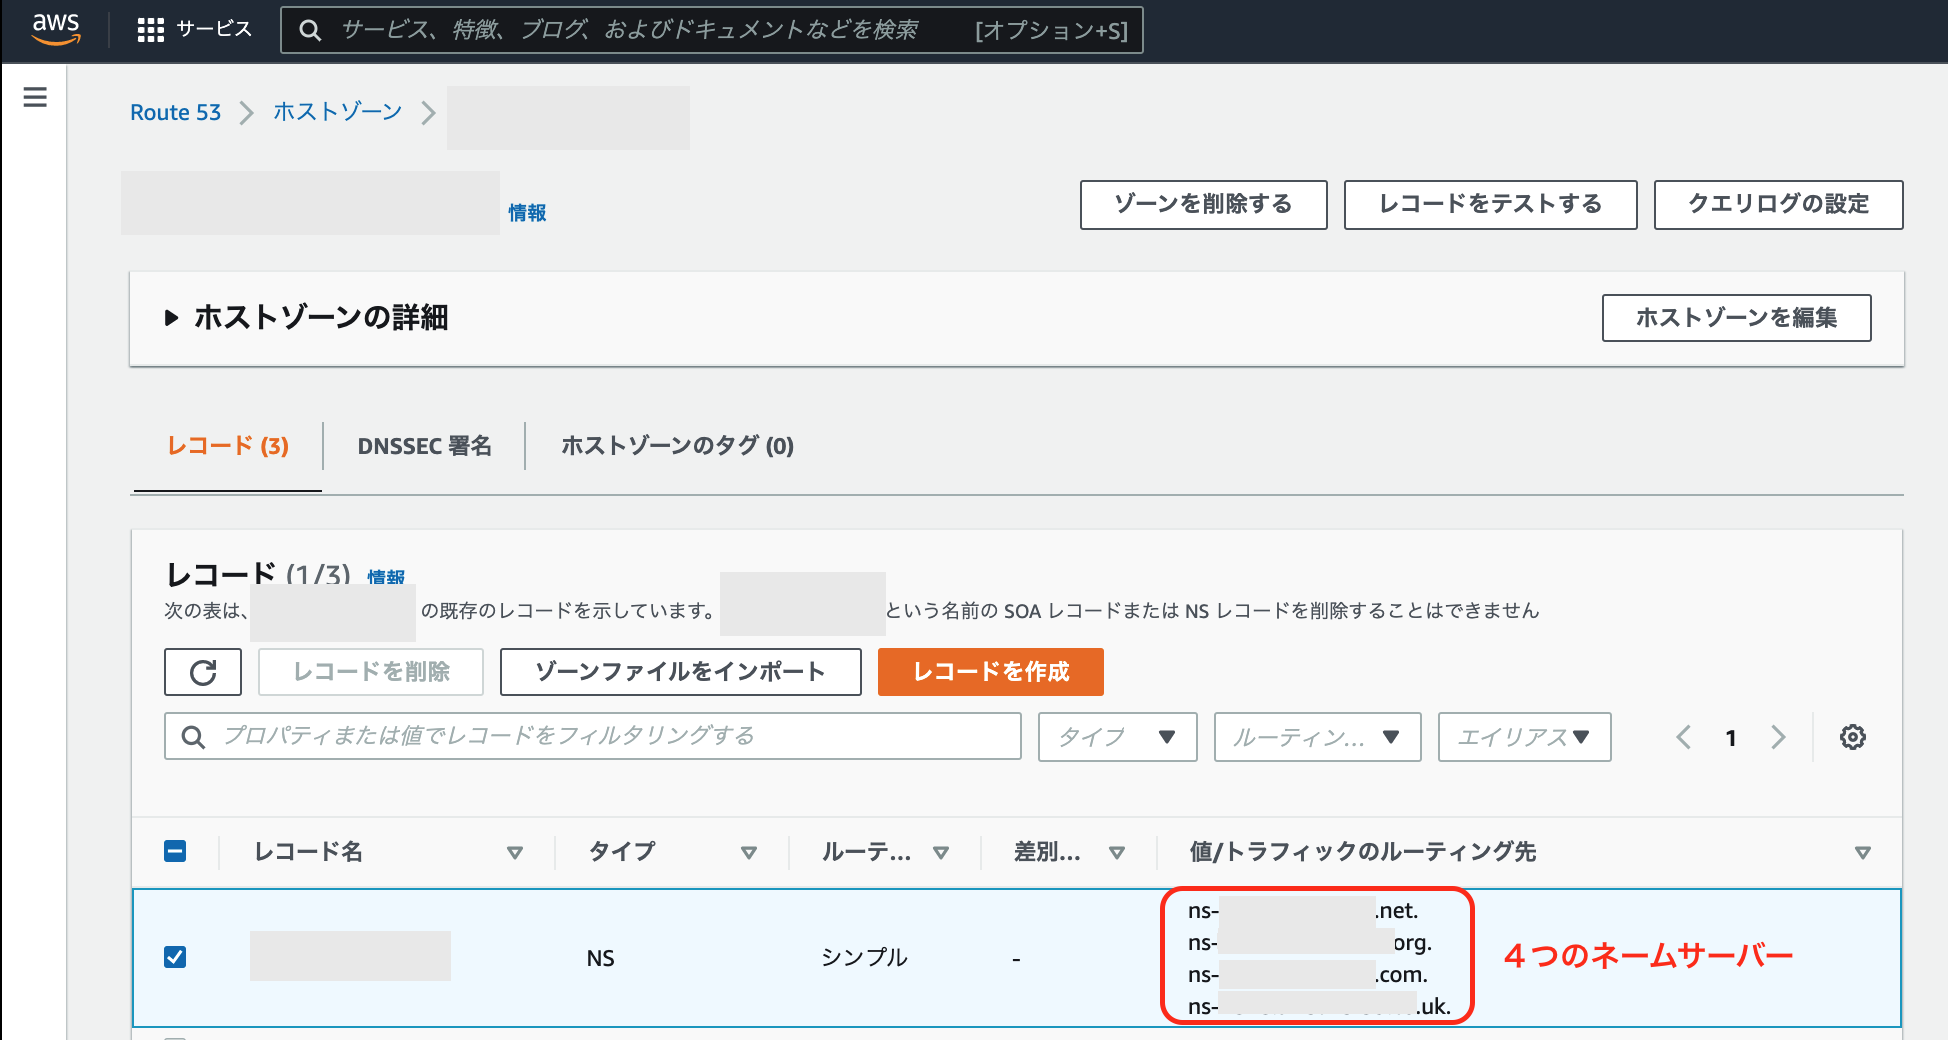Uncheck the NS record row checkbox
The width and height of the screenshot is (1948, 1040).
point(175,957)
